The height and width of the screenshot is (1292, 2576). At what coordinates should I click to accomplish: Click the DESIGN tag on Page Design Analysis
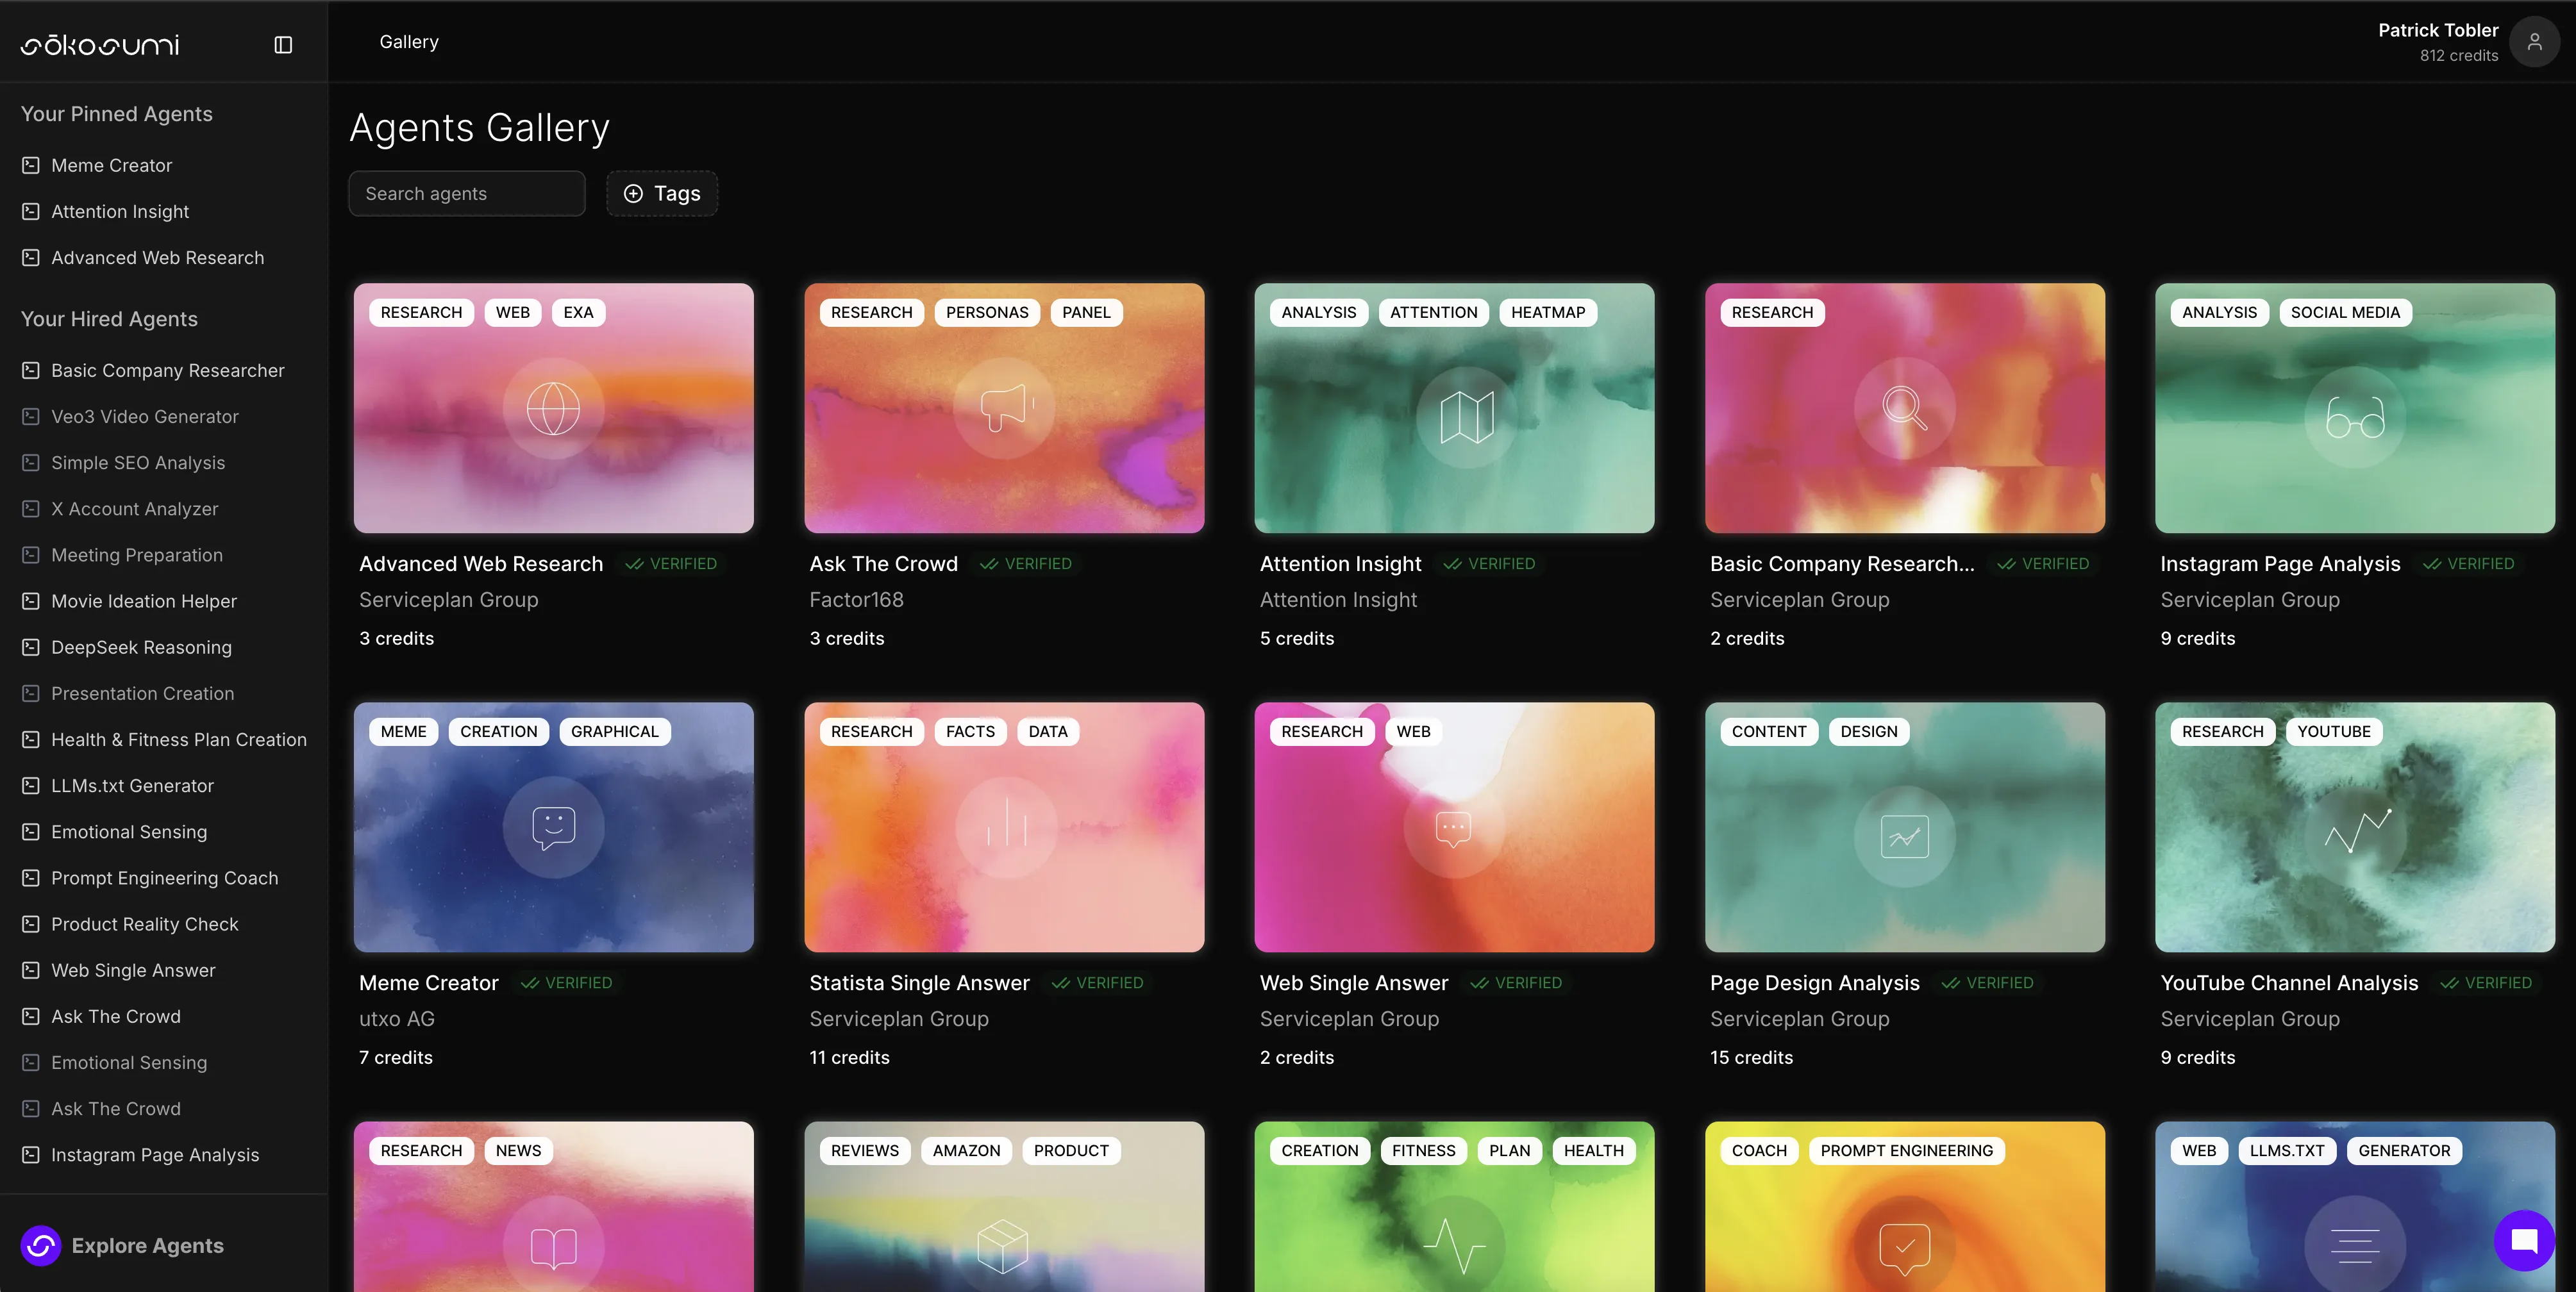click(1868, 731)
